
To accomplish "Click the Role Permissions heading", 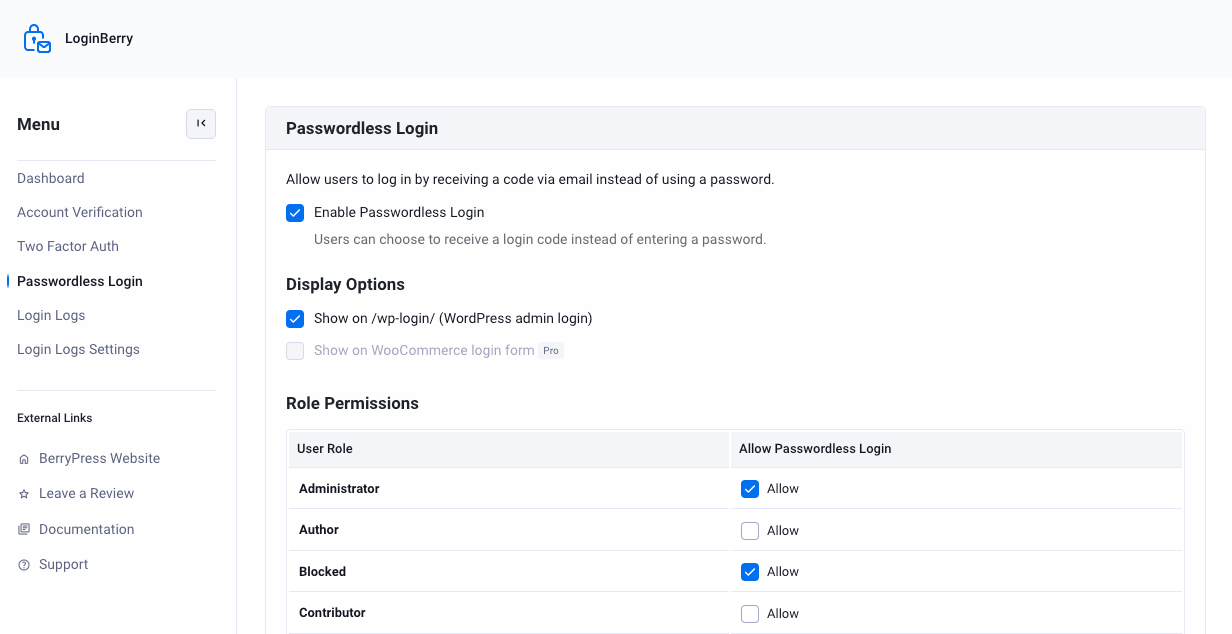I will 352,404.
